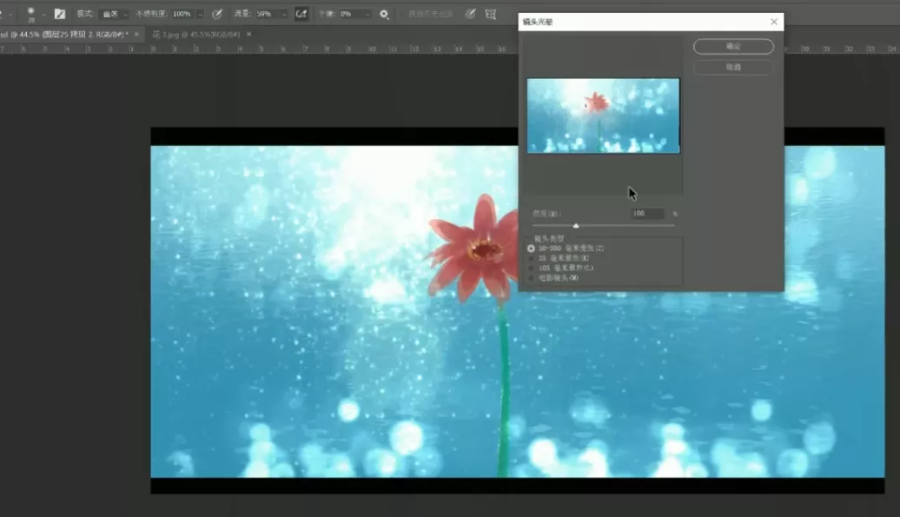Enable airbrush build-up effect icon
Viewport: 900px width, 517px height.
(301, 14)
